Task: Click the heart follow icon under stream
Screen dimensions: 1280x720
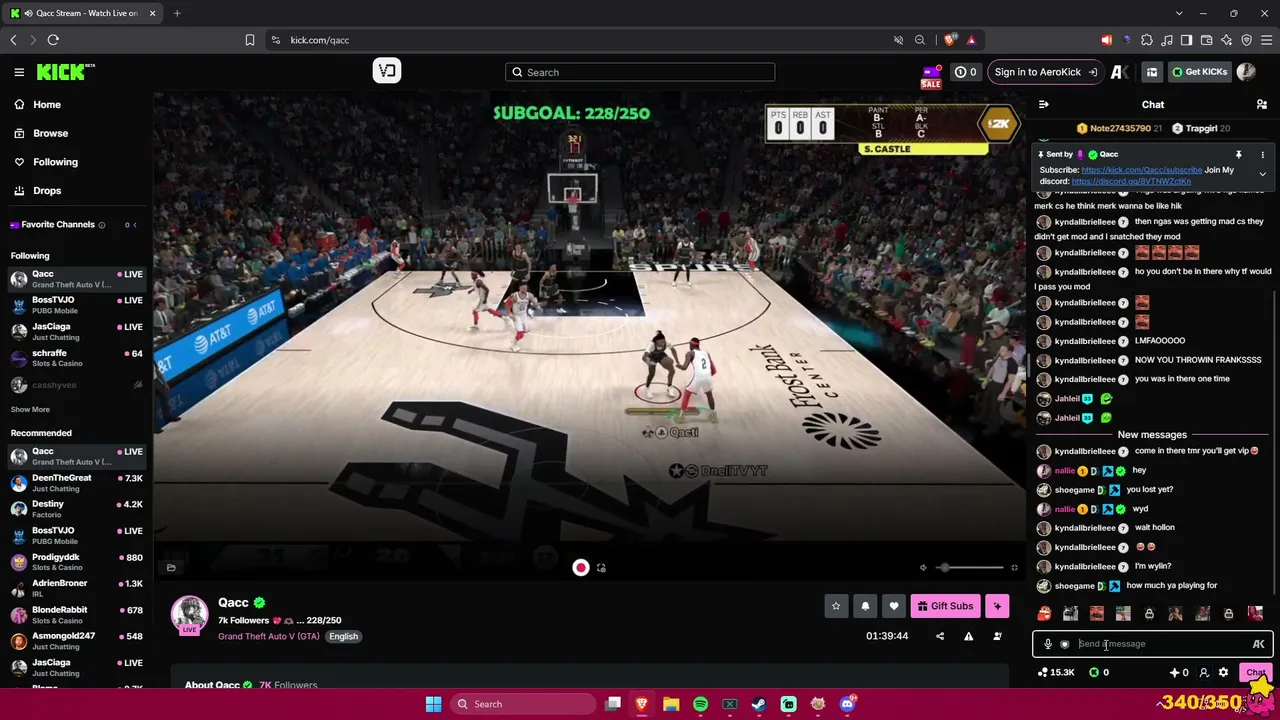Action: click(894, 606)
